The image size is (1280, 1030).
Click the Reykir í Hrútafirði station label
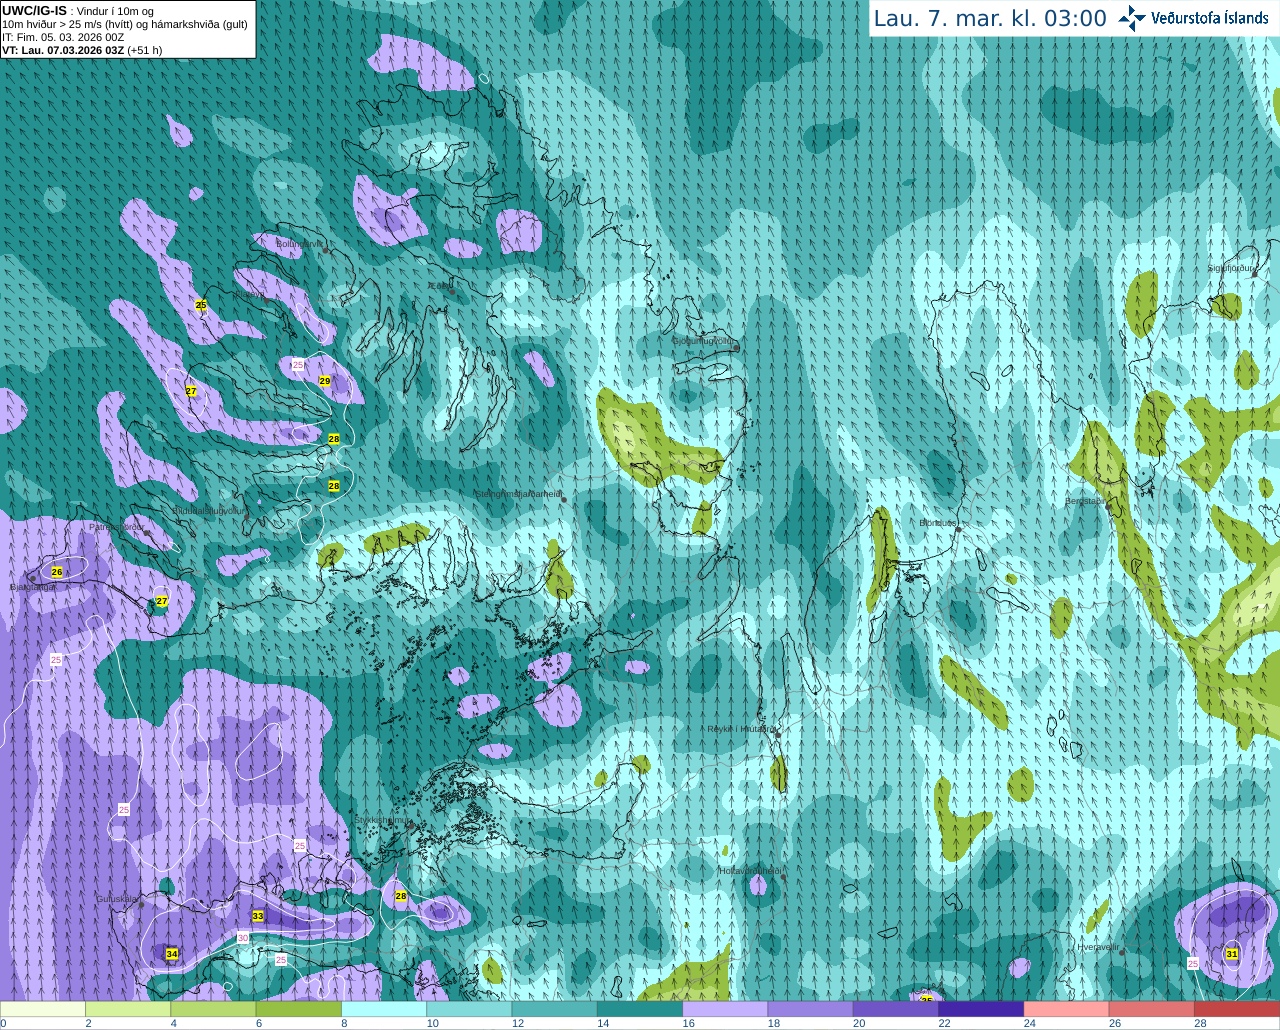tap(741, 729)
